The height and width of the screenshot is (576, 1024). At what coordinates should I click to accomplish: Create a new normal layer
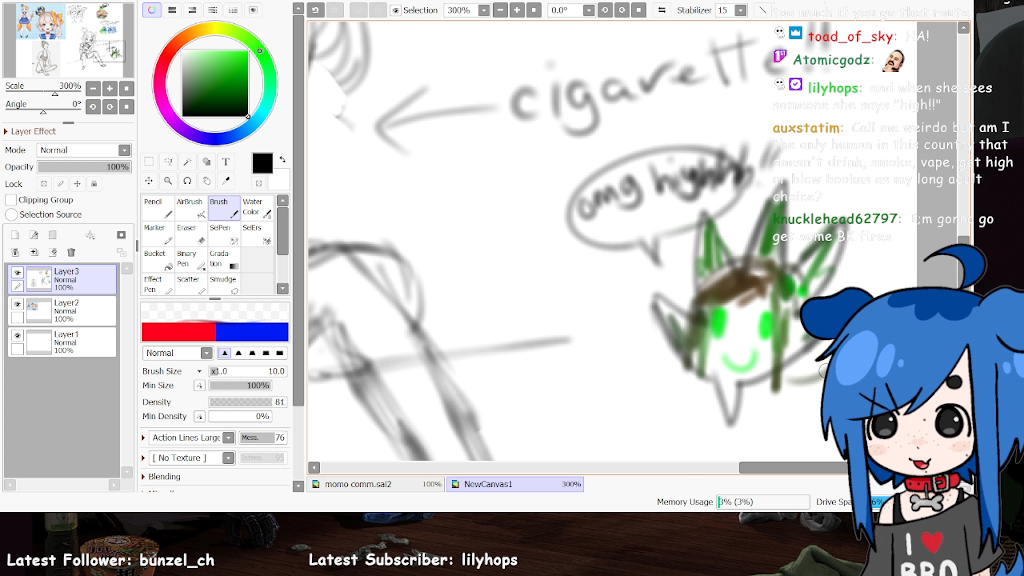[15, 234]
